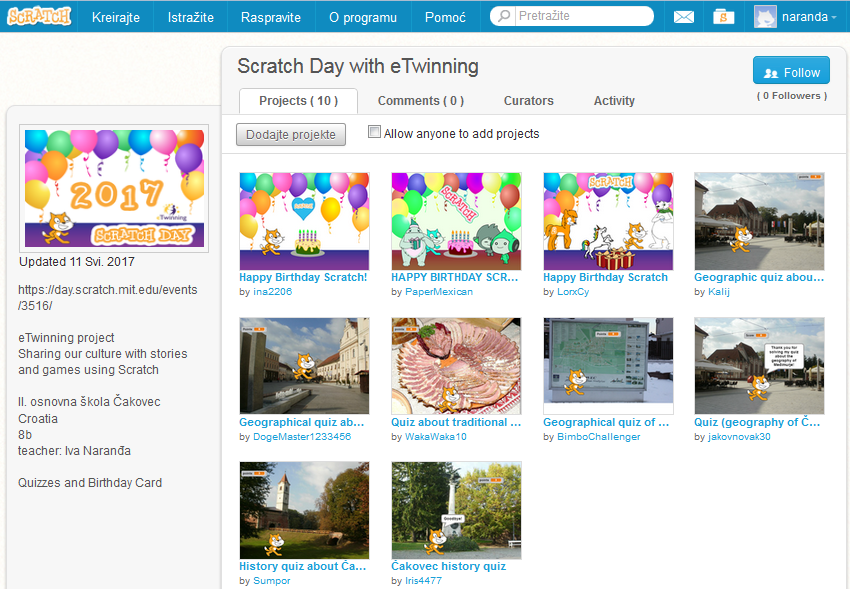Image resolution: width=850 pixels, height=589 pixels.
Task: Open thumbnail of Geographical quiz by DogeMaster1233456
Action: [304, 366]
